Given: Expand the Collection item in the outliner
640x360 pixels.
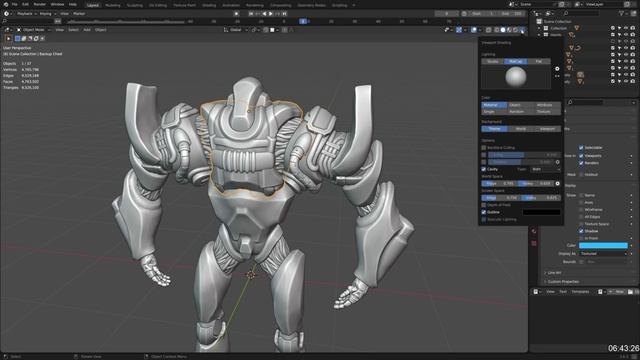Looking at the screenshot, I should tap(539, 28).
